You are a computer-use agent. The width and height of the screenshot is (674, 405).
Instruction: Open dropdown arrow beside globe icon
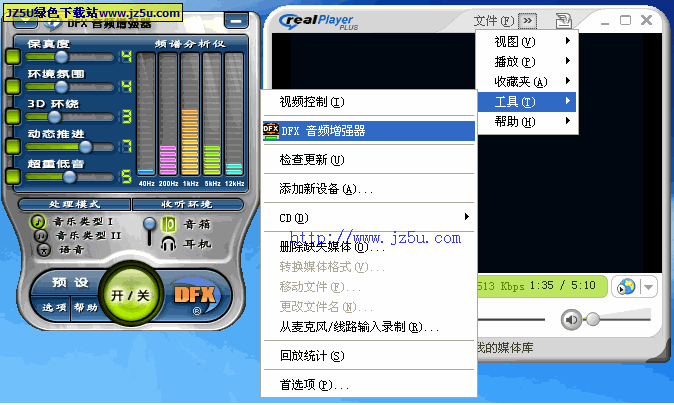tap(649, 287)
